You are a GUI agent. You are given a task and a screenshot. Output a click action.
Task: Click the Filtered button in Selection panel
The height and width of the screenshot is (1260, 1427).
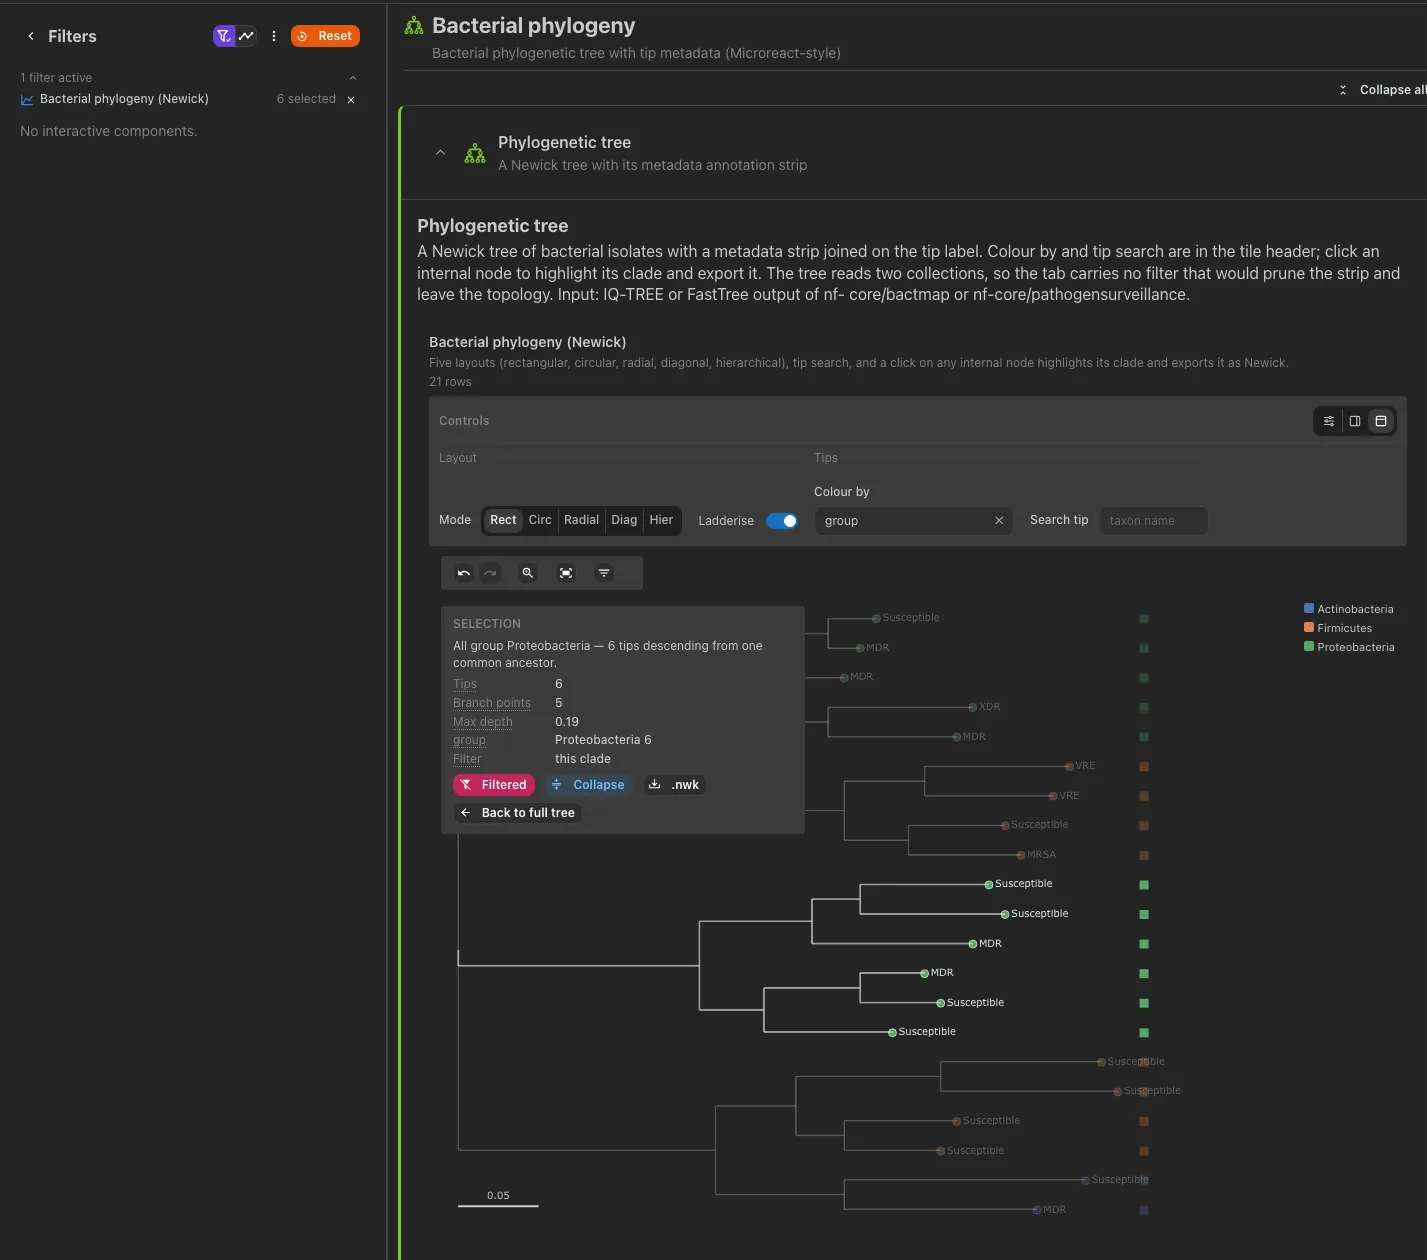coord(494,785)
